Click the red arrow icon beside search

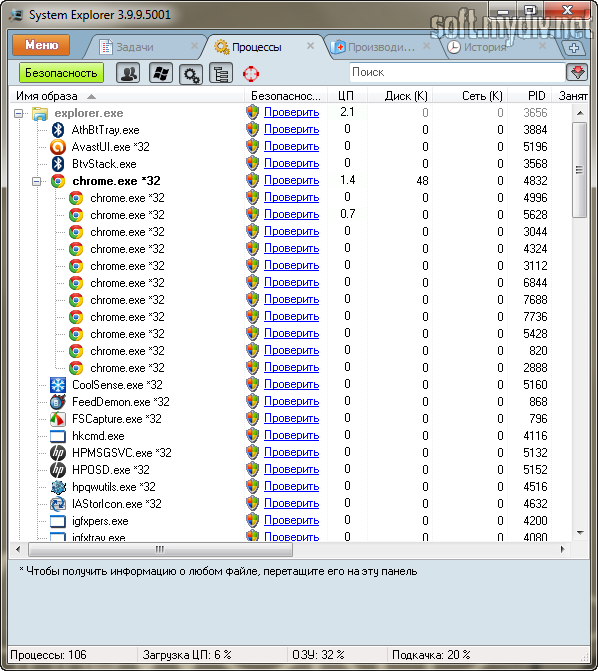click(577, 72)
